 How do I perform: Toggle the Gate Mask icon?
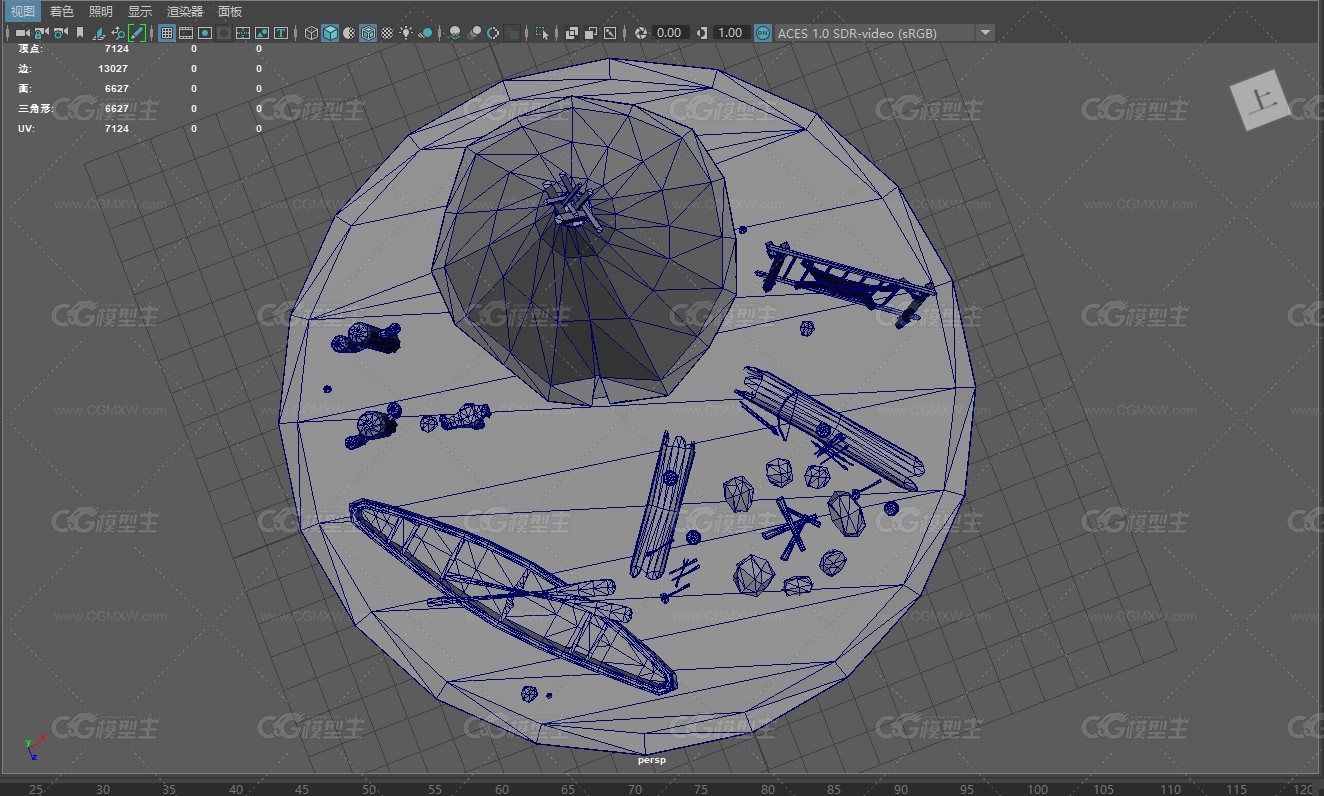click(224, 33)
